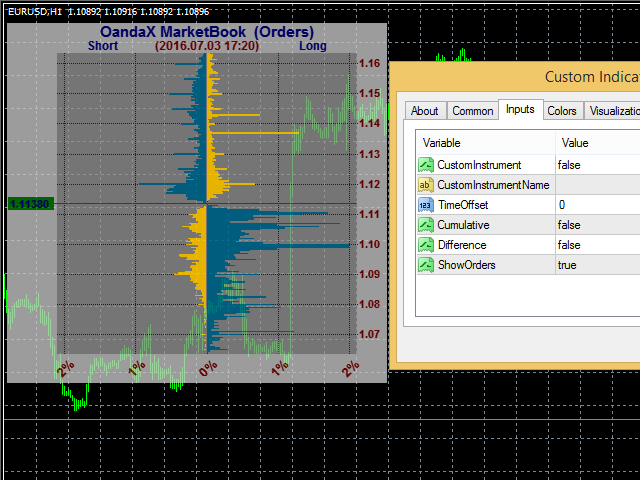Screen dimensions: 640x480
Task: Select the Inputs tab
Action: pyautogui.click(x=520, y=109)
